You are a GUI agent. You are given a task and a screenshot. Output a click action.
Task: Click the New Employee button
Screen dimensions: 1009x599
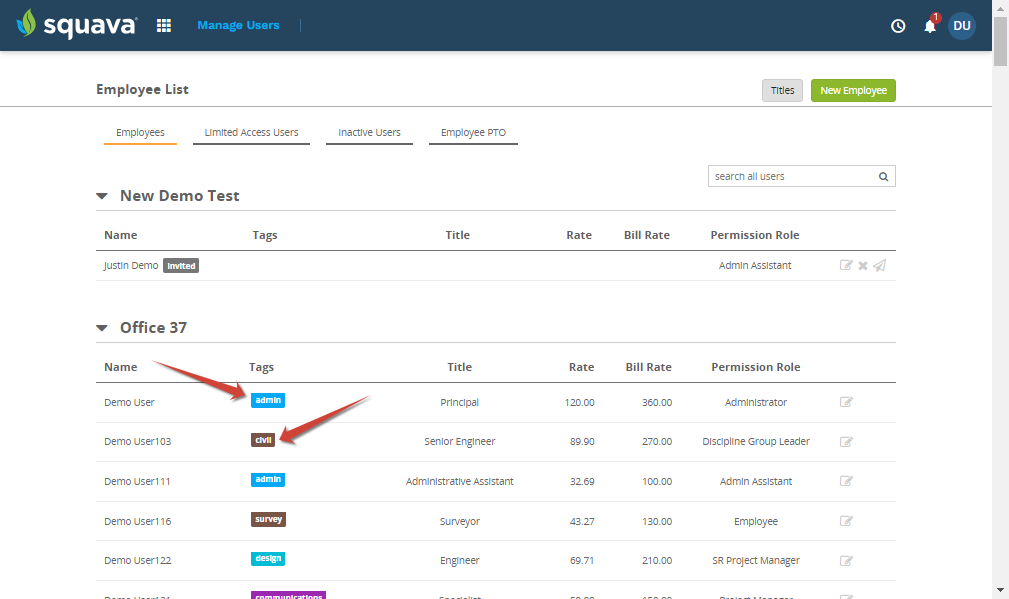(853, 91)
